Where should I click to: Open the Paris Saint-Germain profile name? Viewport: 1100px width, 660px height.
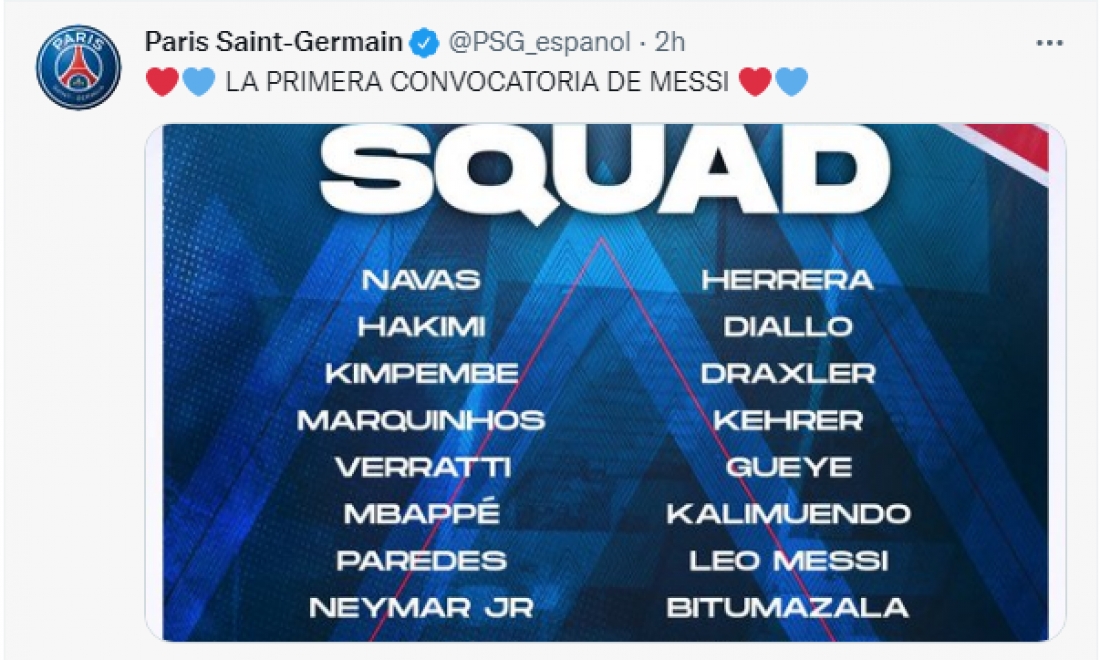(x=274, y=42)
